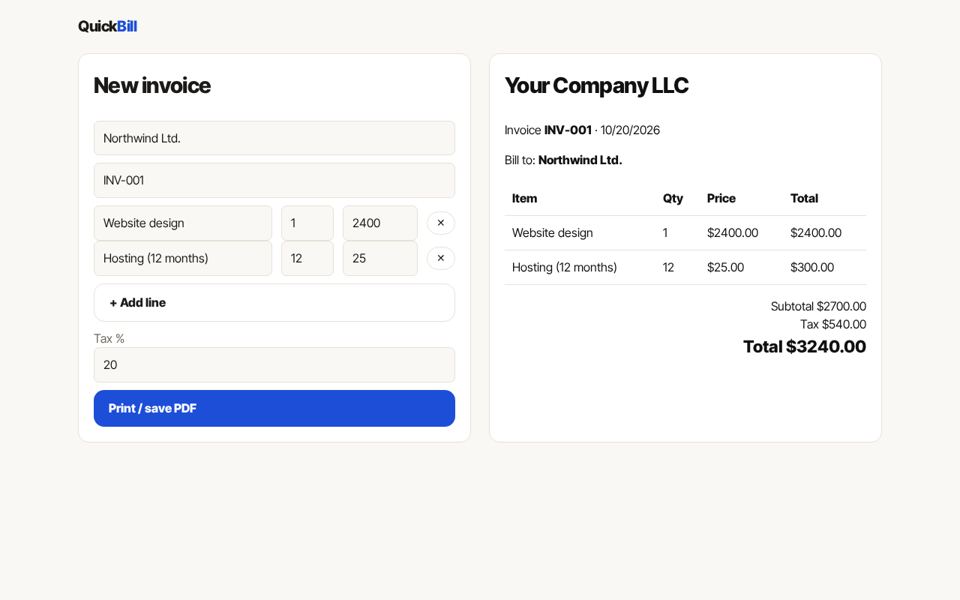Edit the quantity field showing 12

(307, 258)
